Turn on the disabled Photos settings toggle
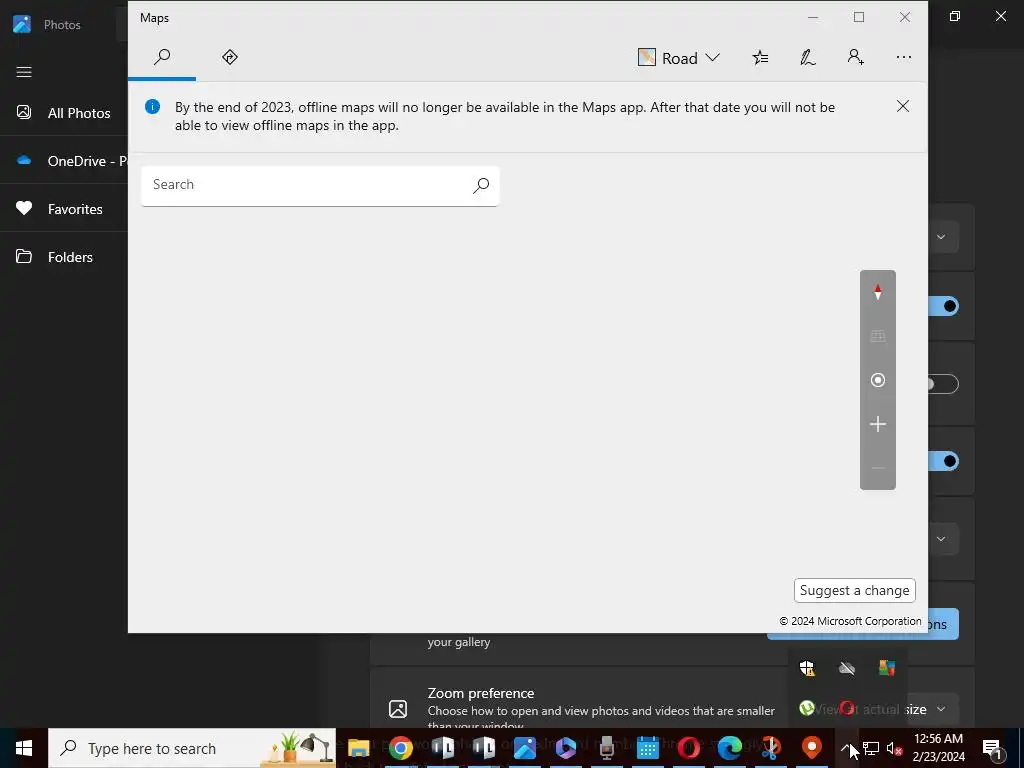 [x=944, y=384]
